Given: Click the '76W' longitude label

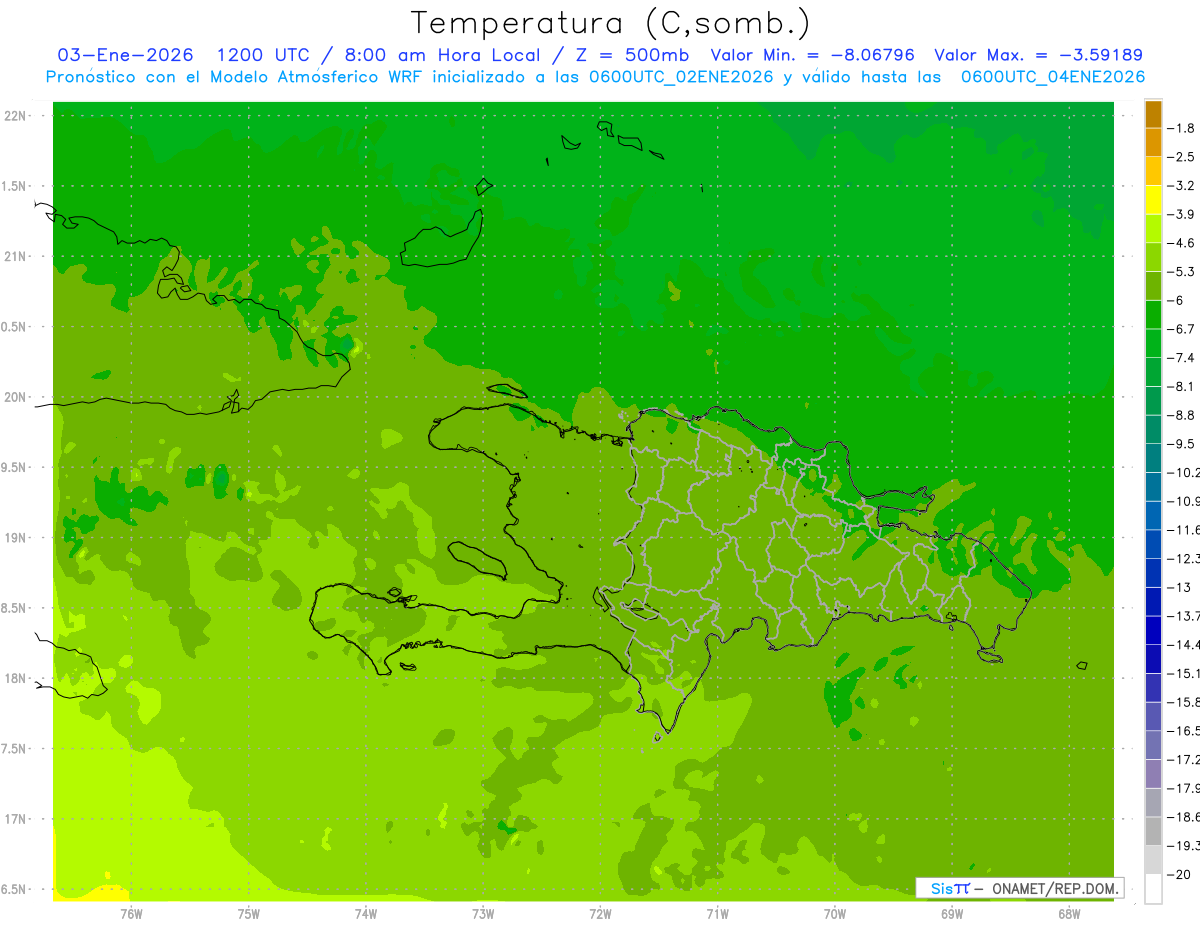Looking at the screenshot, I should (x=131, y=913).
